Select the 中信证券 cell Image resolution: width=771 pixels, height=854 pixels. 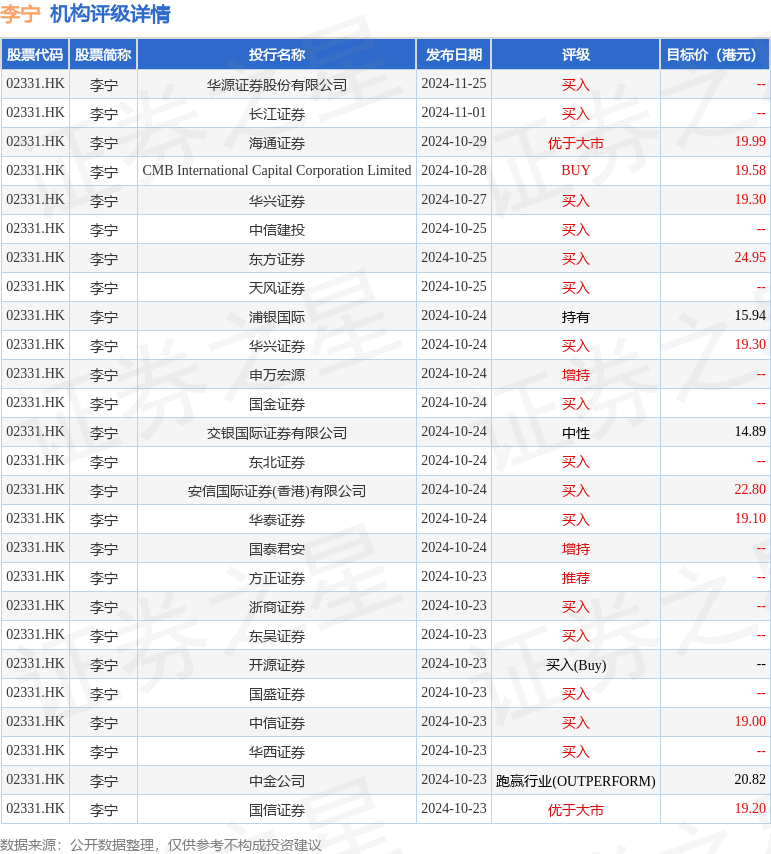pos(277,723)
